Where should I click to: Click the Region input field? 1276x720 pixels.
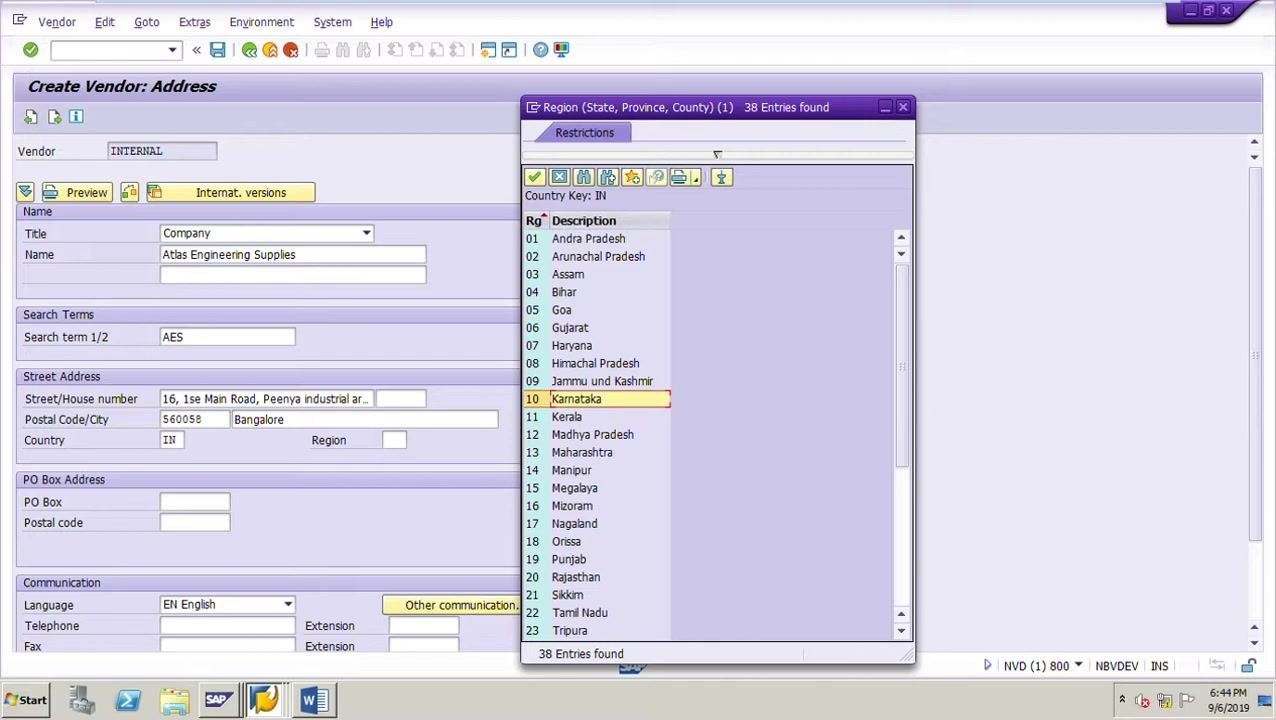point(394,440)
